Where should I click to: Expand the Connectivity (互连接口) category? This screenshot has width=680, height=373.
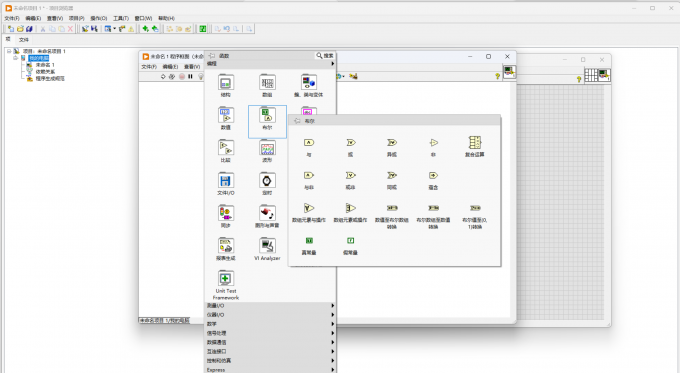[271, 351]
